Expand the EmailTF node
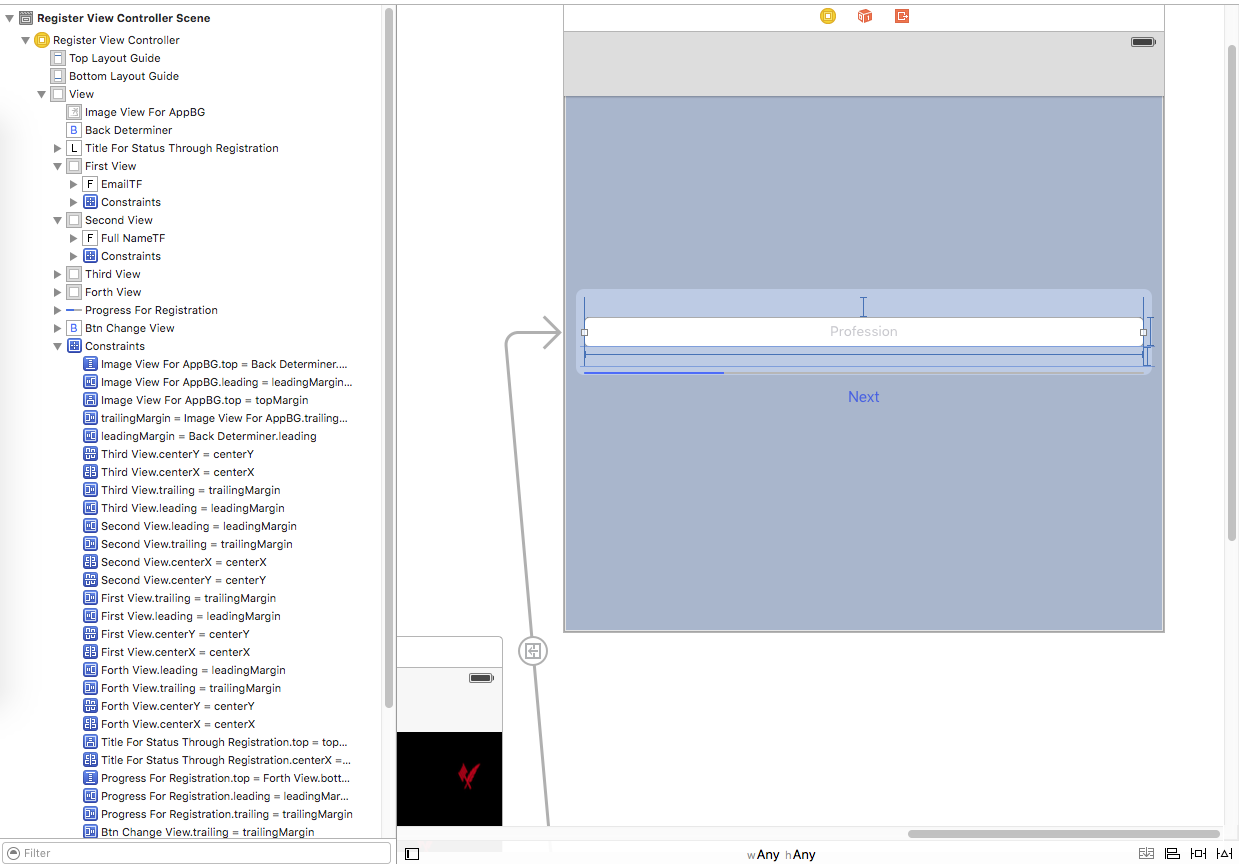Image resolution: width=1239 pixels, height=864 pixels. coord(73,184)
